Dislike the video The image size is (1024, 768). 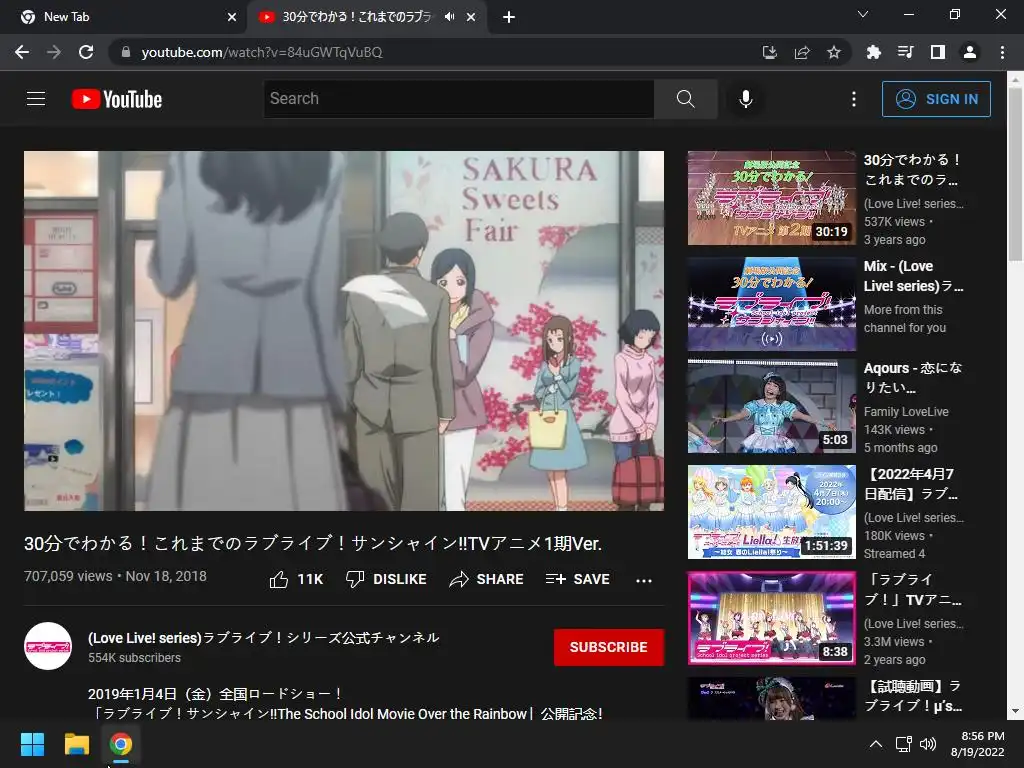[386, 579]
